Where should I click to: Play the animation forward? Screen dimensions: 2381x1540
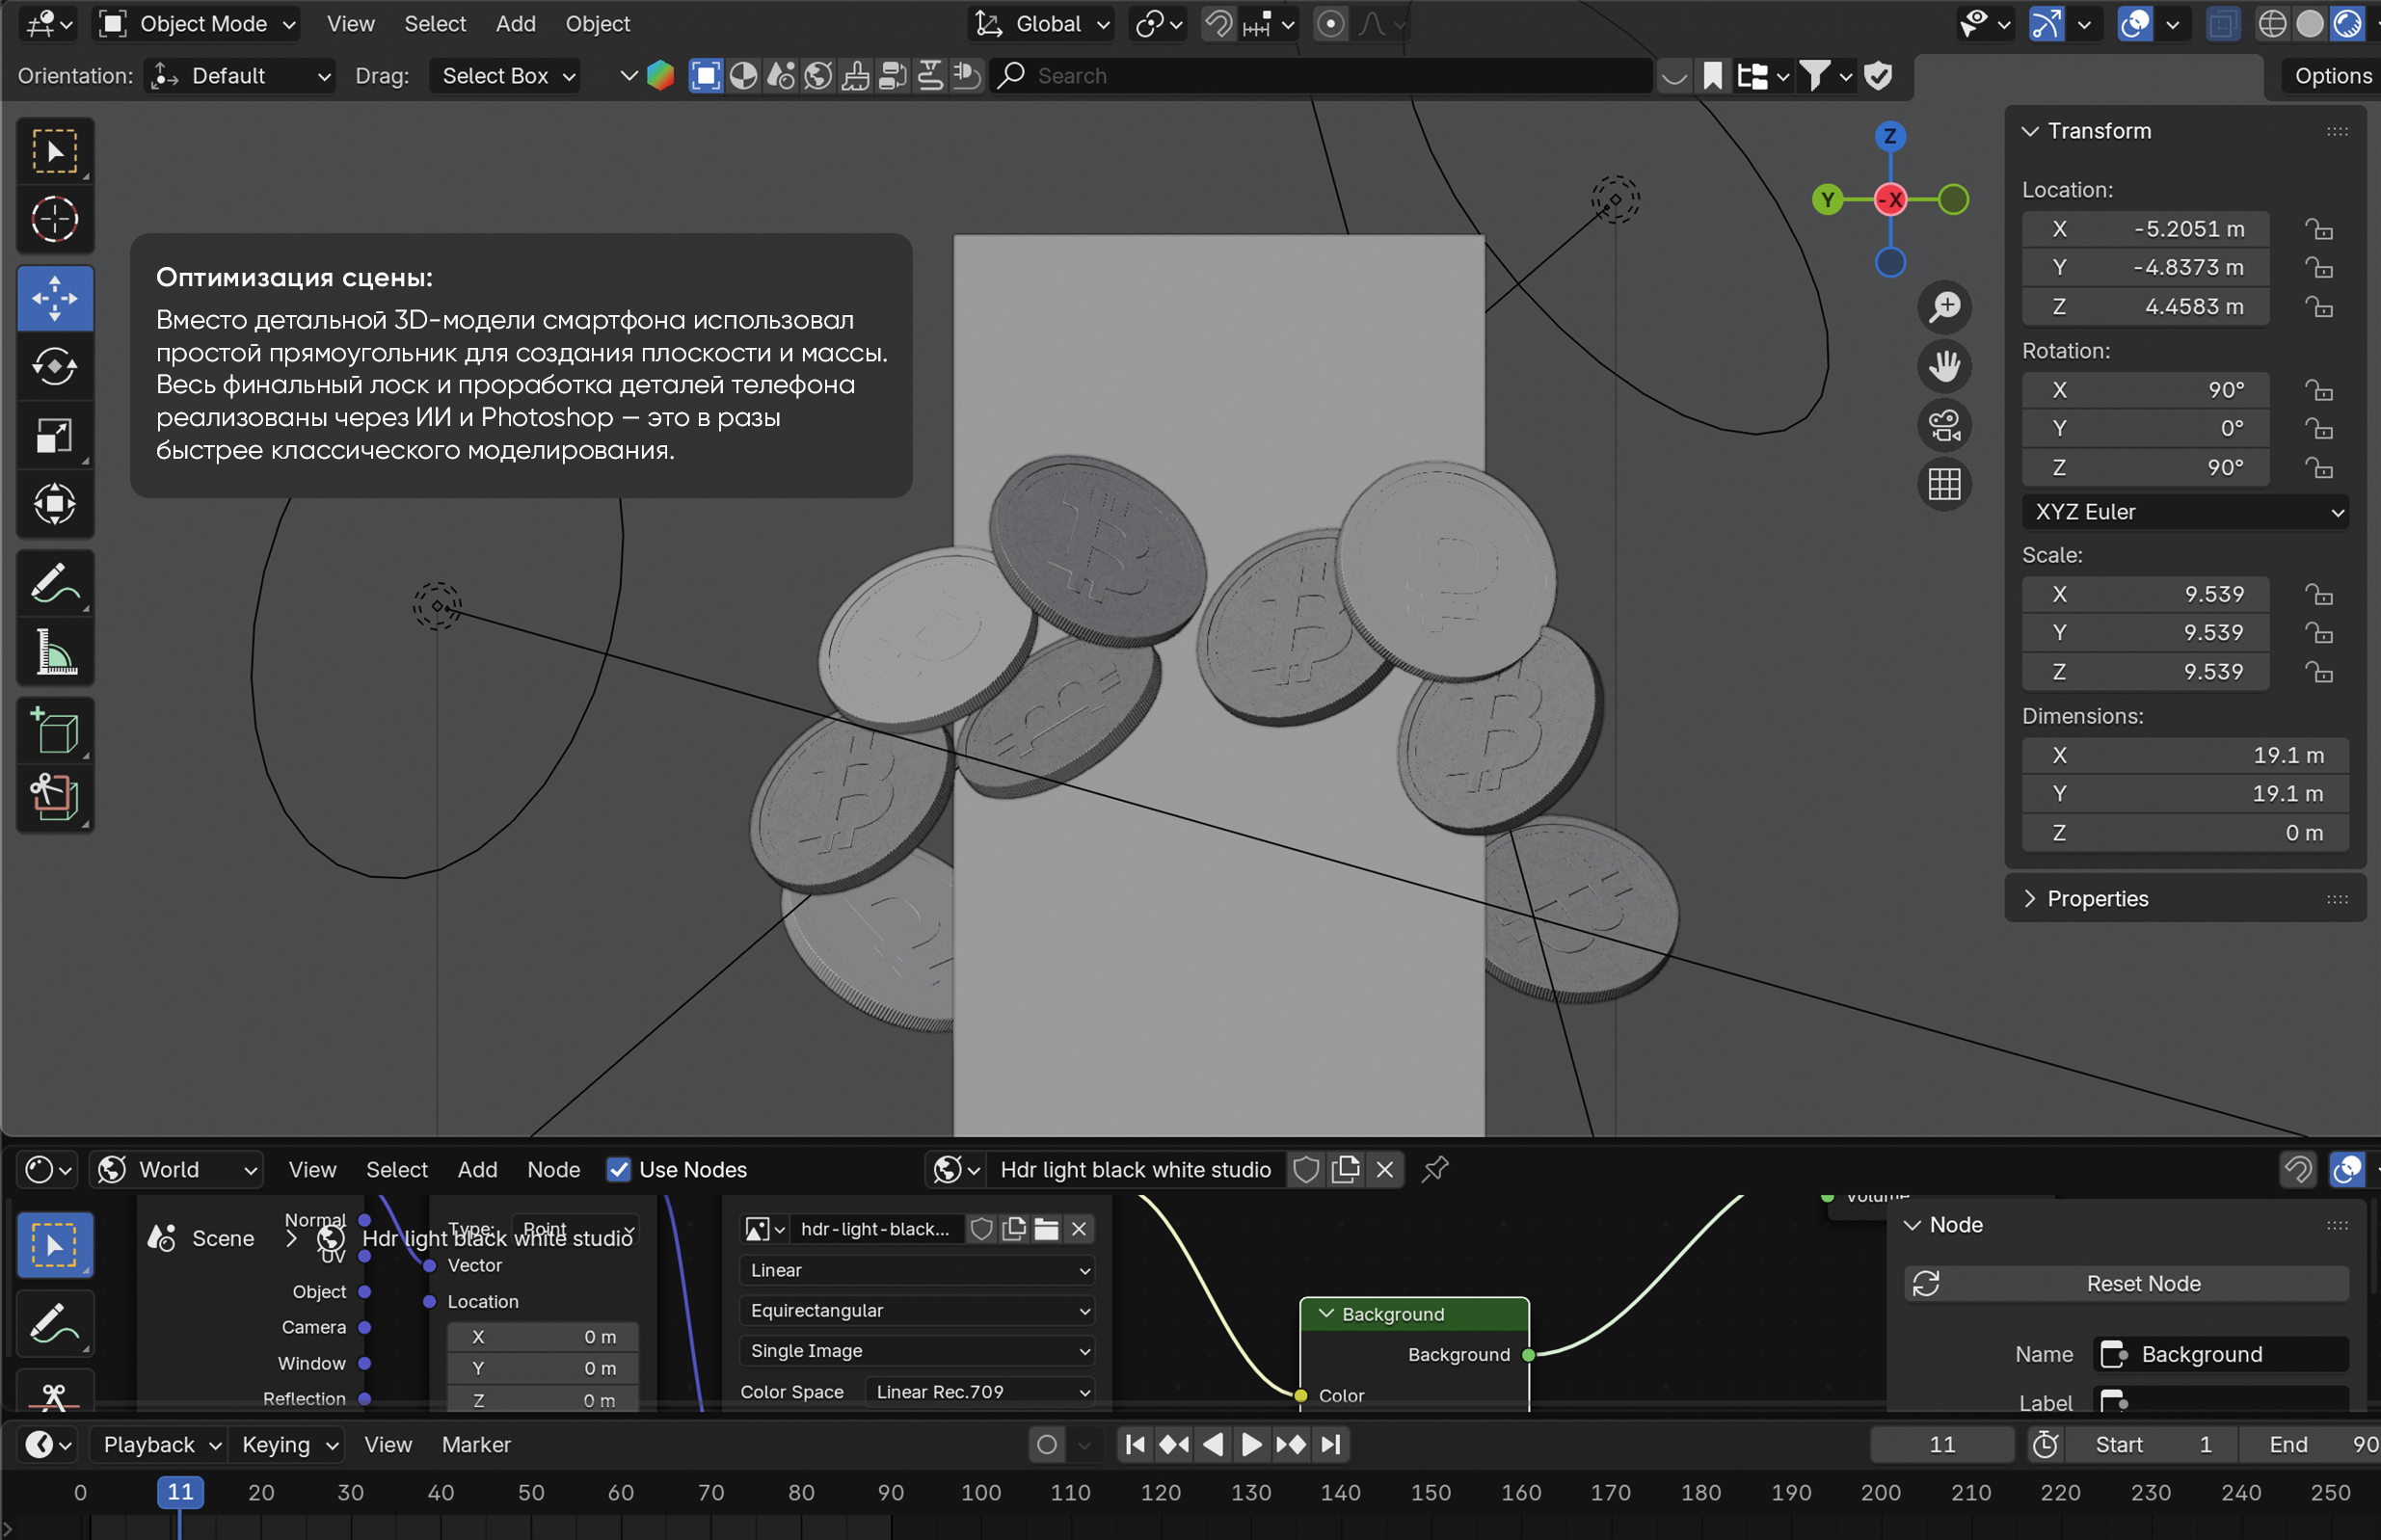[1251, 1444]
